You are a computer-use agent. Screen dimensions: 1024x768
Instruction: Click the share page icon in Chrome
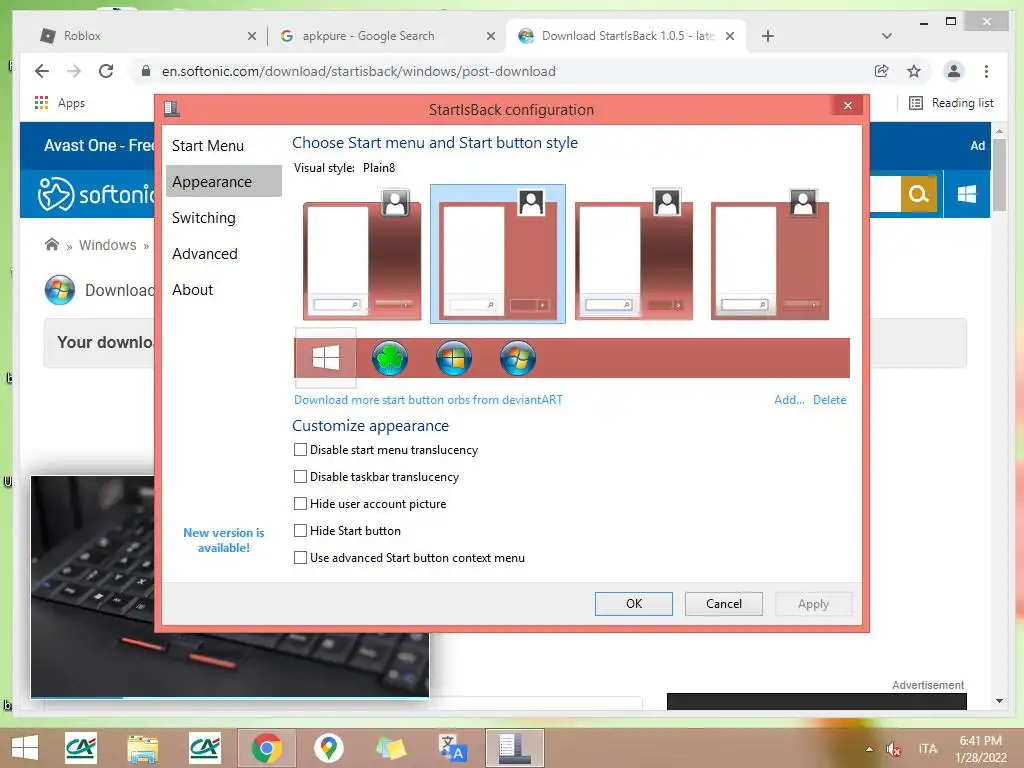[x=882, y=71]
